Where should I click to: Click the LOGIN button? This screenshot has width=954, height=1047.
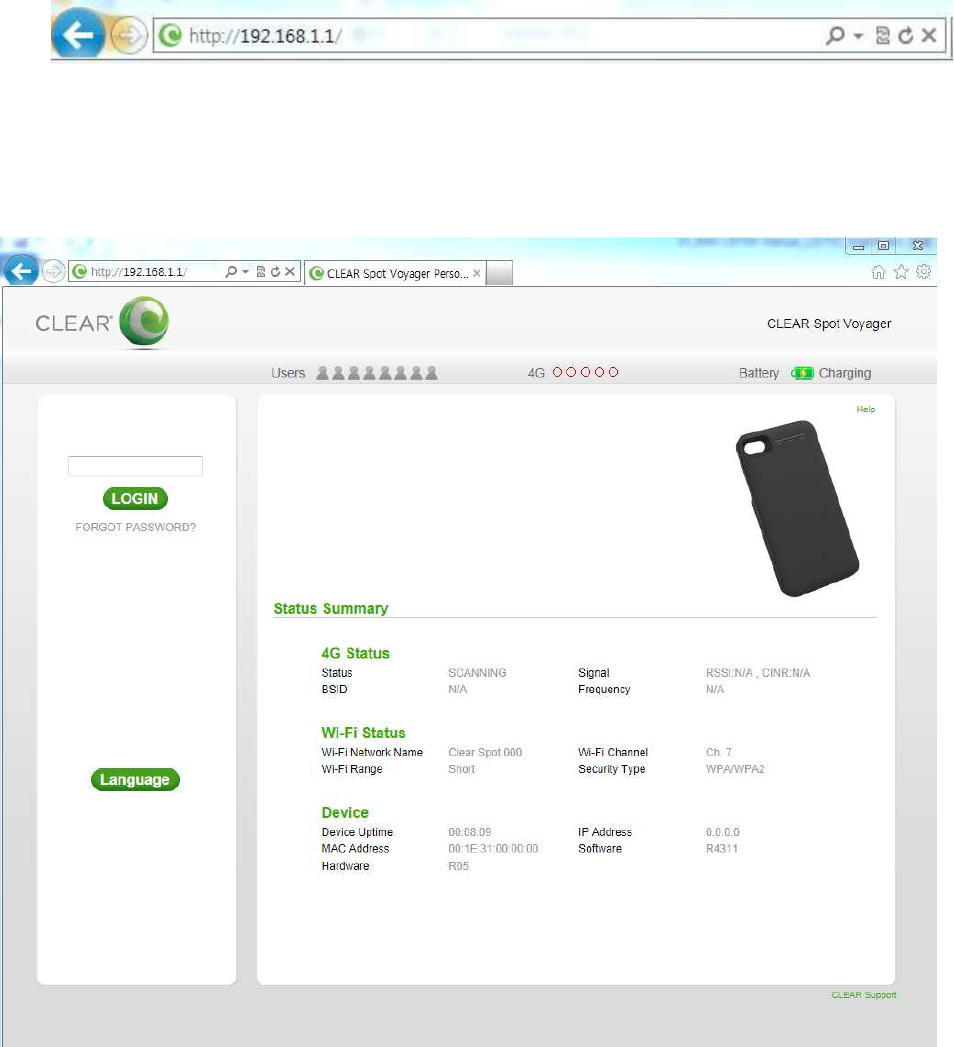pos(136,498)
